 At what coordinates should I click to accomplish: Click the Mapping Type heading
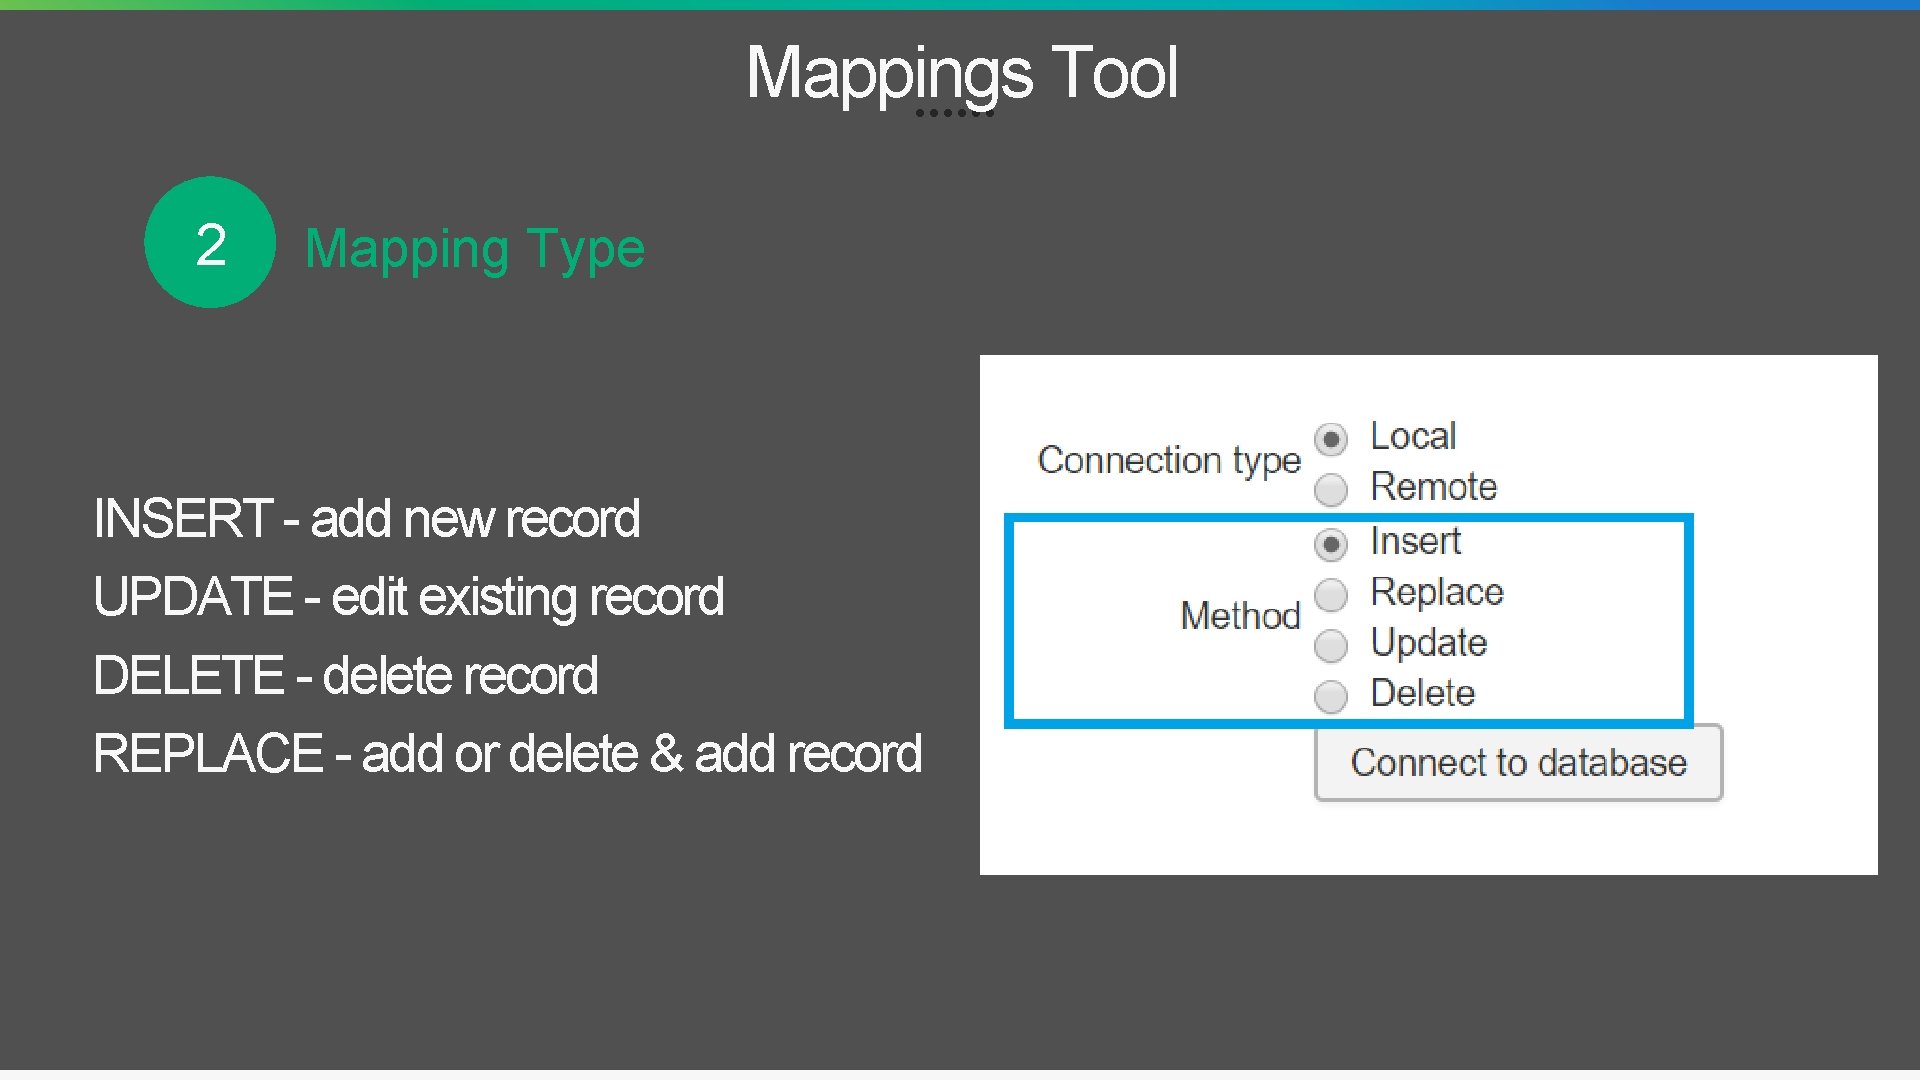click(x=475, y=249)
